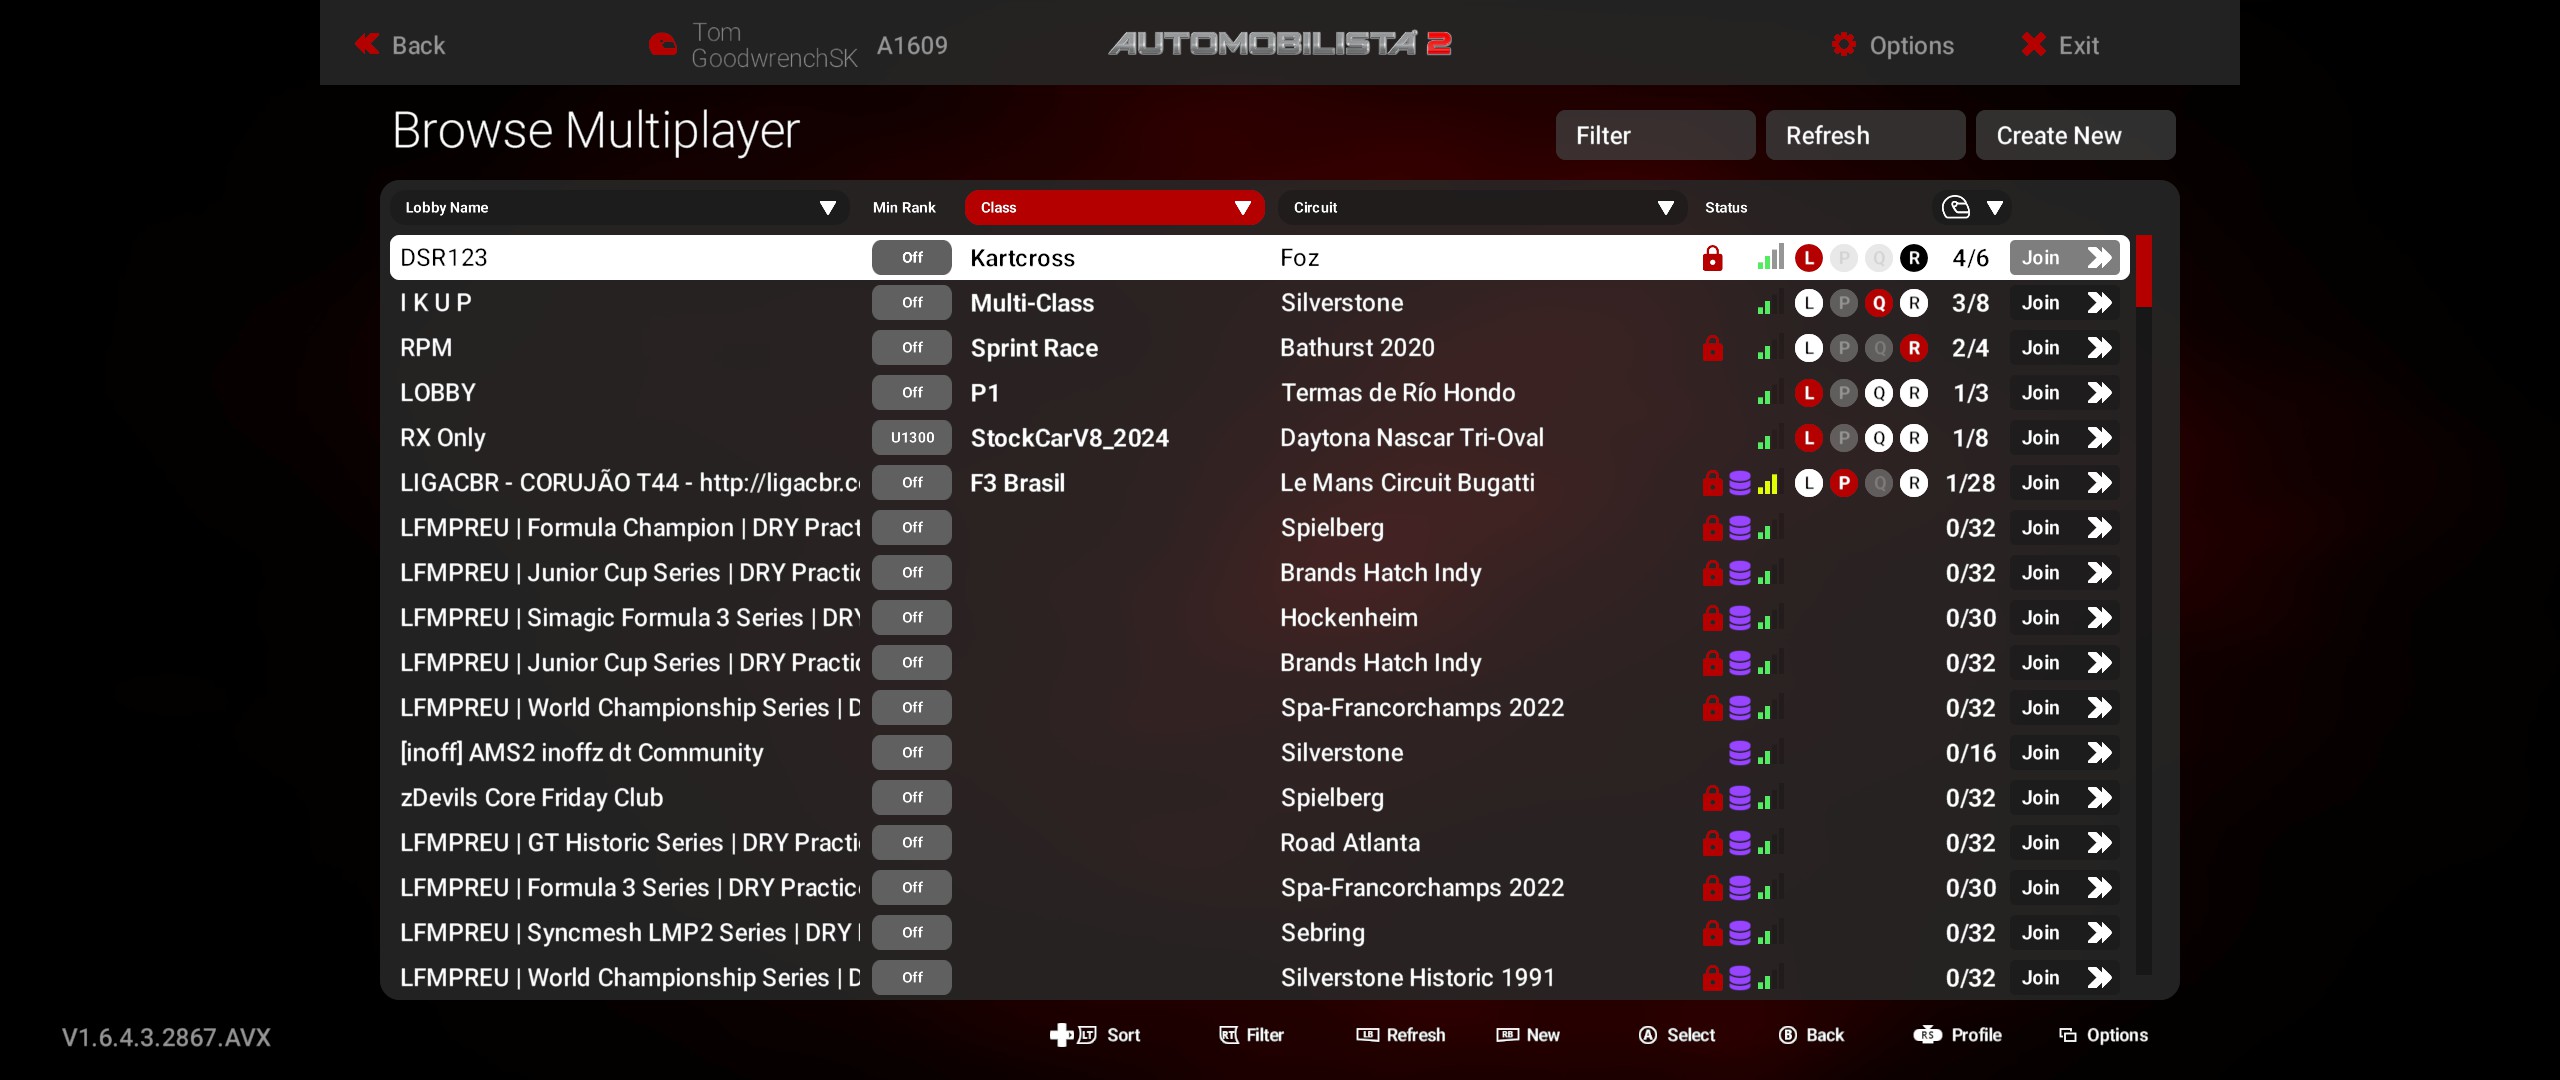
Task: Toggle Min Rank Off on DSR123 row
Action: [x=912, y=258]
